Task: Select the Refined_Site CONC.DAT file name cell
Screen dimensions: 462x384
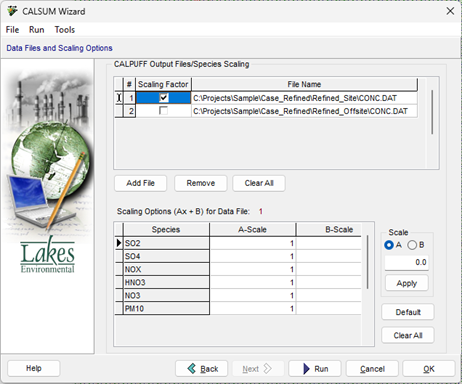Action: 304,98
